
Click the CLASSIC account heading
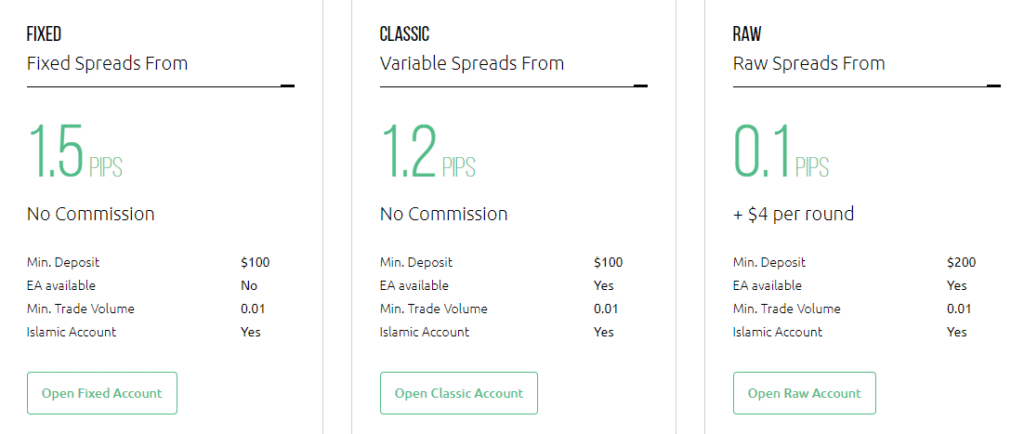(x=405, y=34)
